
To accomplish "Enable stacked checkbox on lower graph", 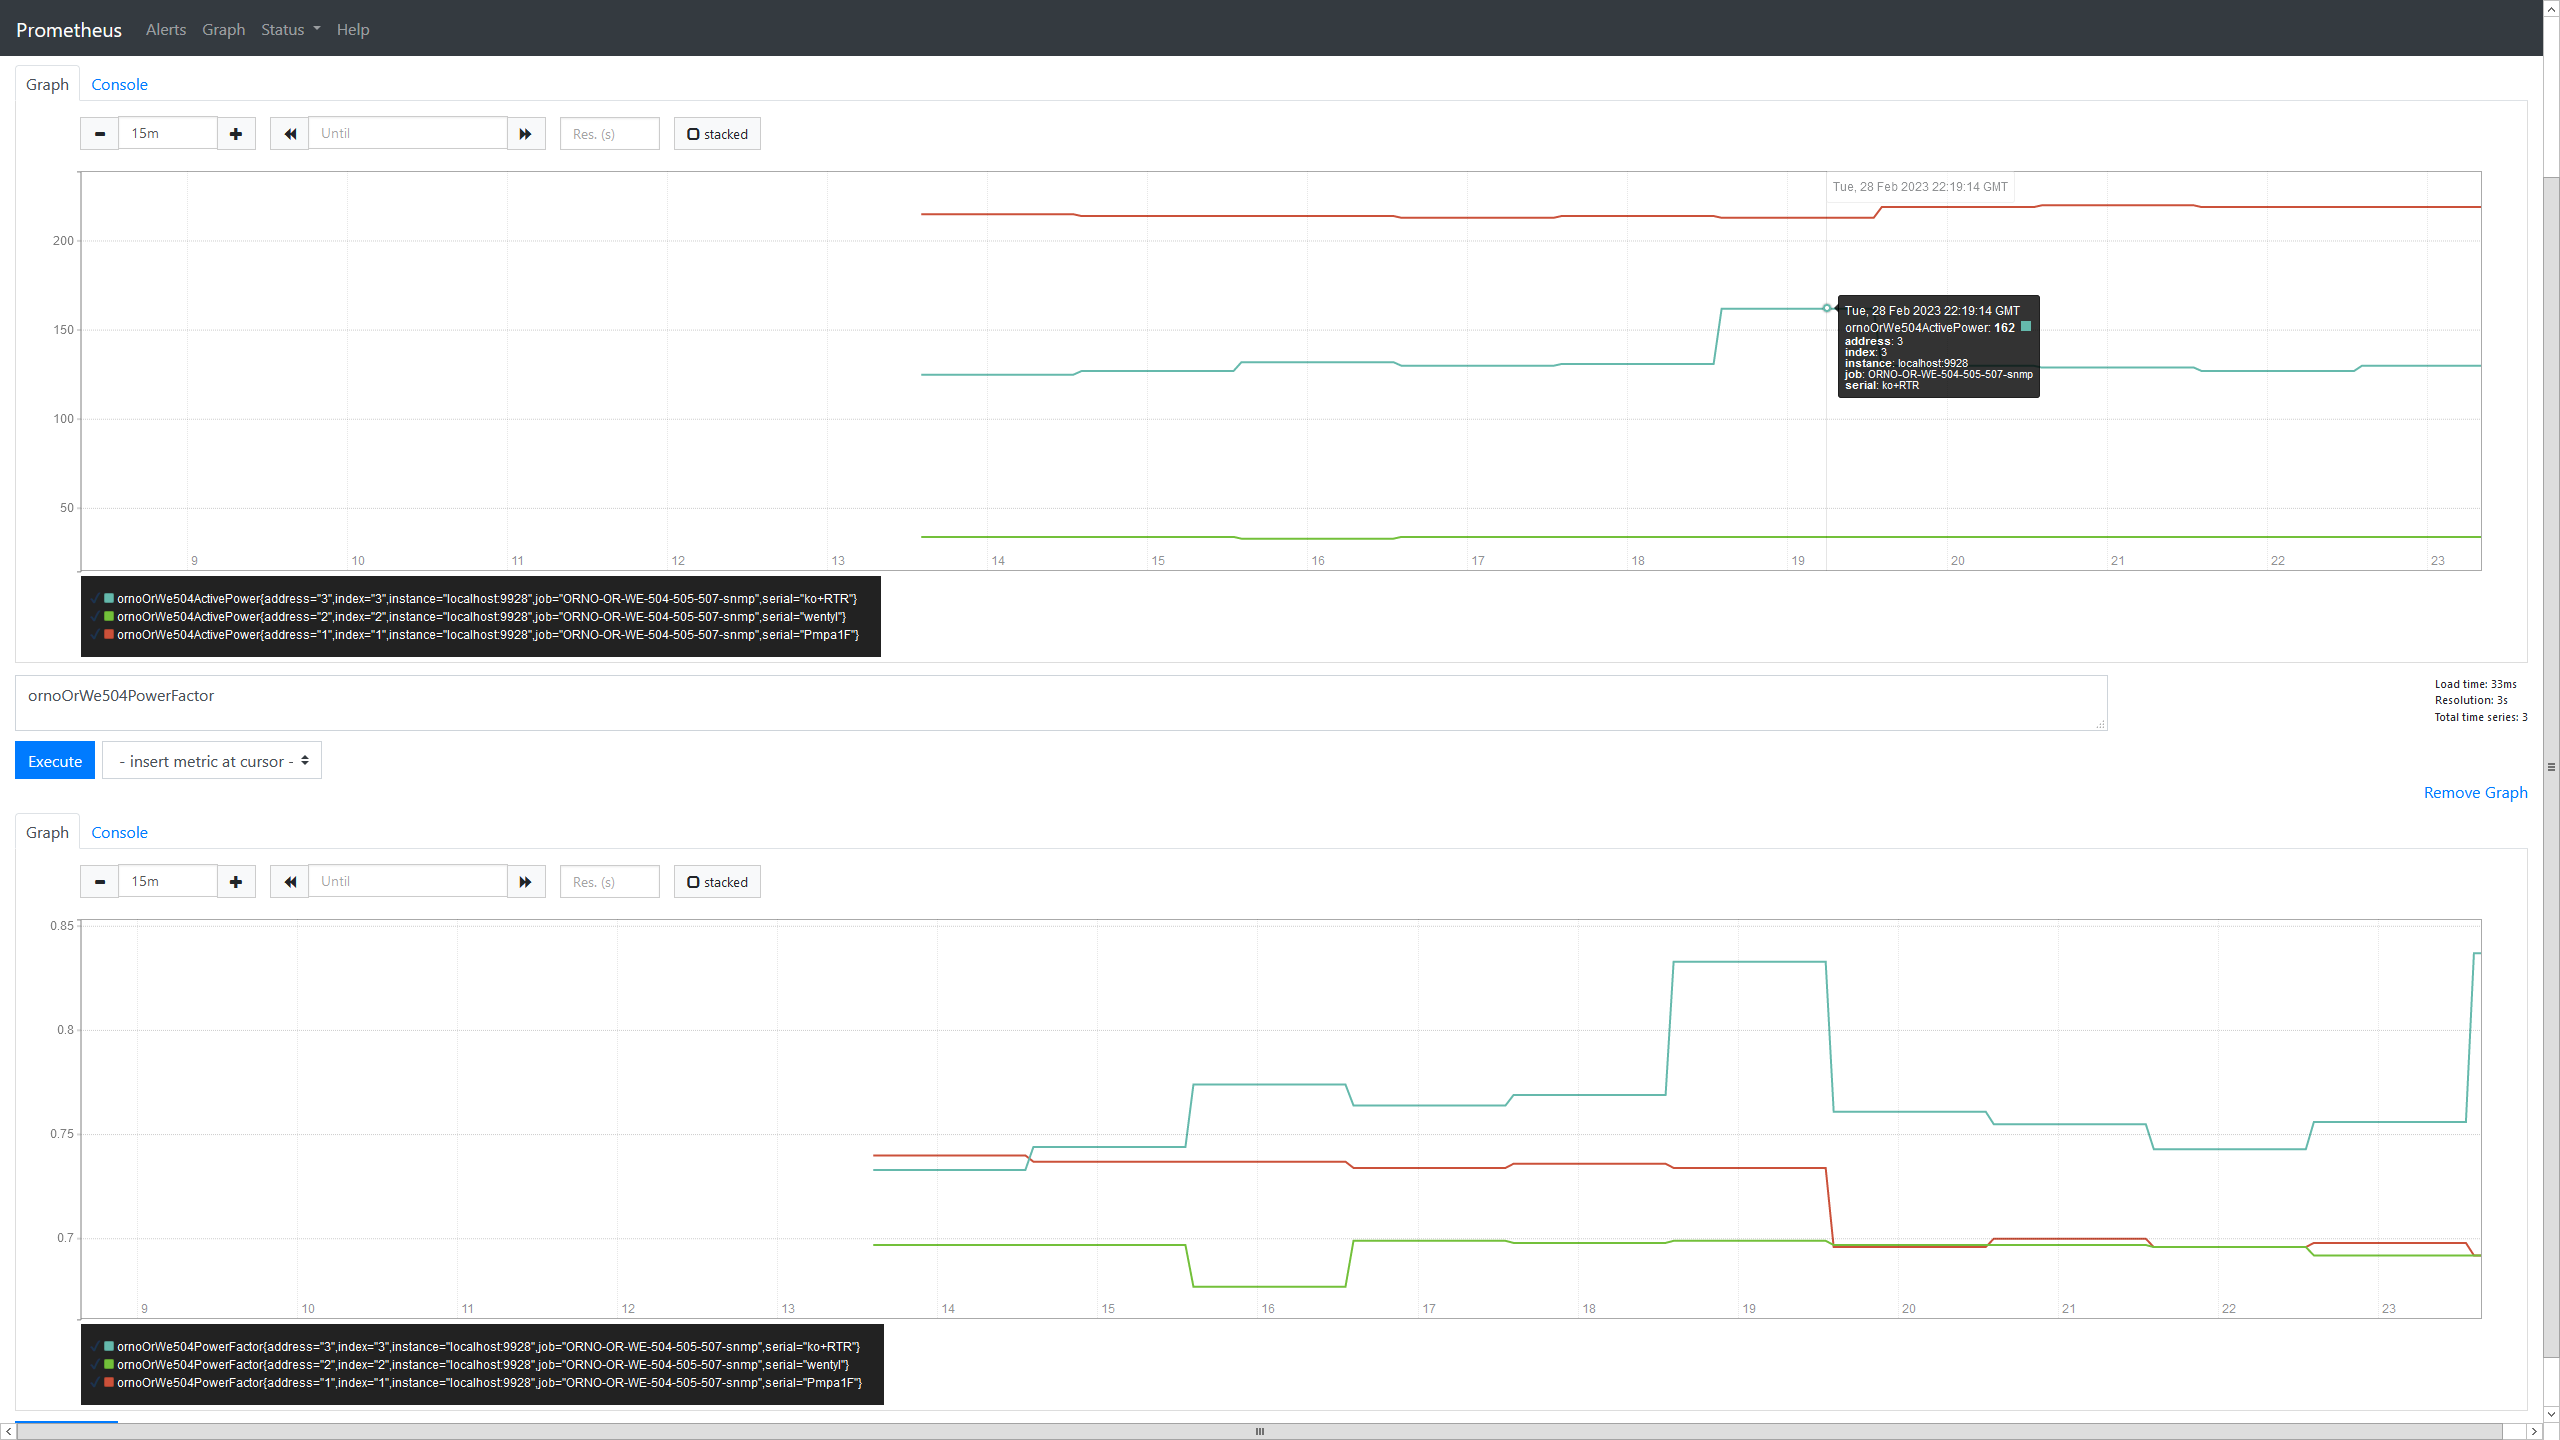I will pos(717,882).
